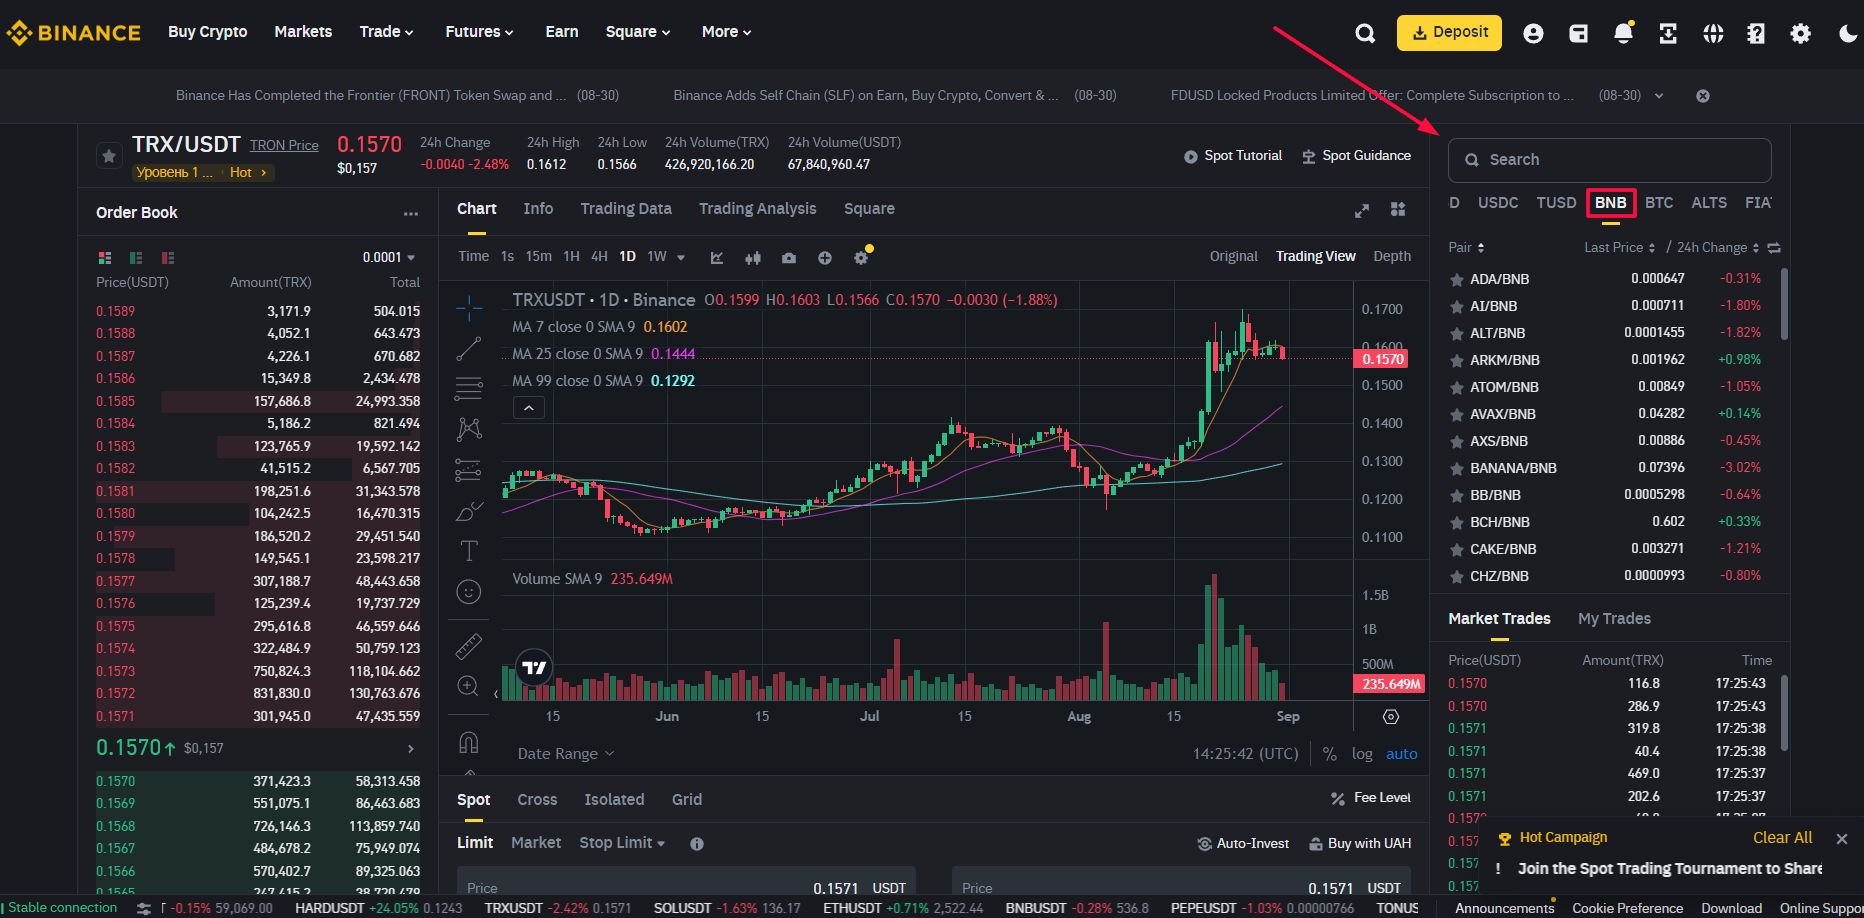1864x918 pixels.
Task: Open the Stop Limit order dropdown
Action: click(x=622, y=843)
